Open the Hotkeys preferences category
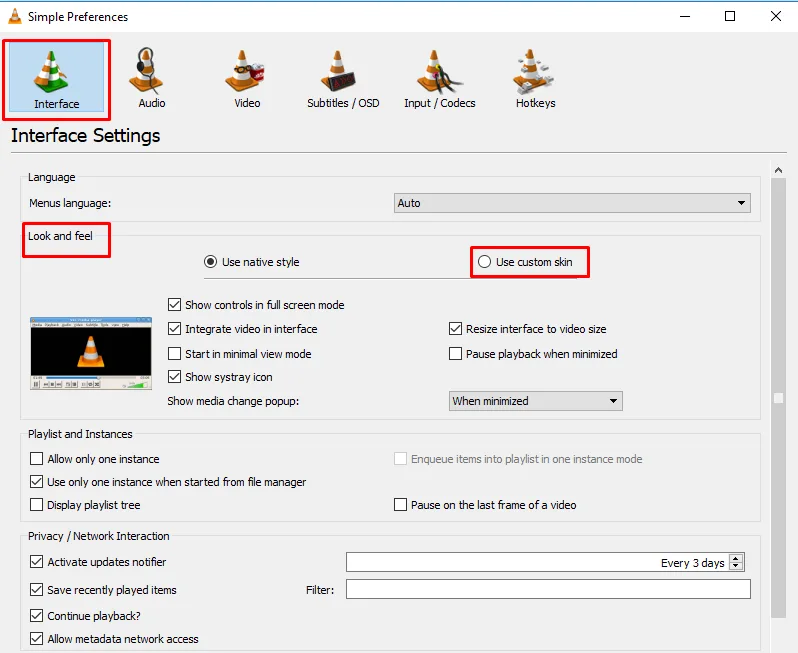 click(535, 78)
